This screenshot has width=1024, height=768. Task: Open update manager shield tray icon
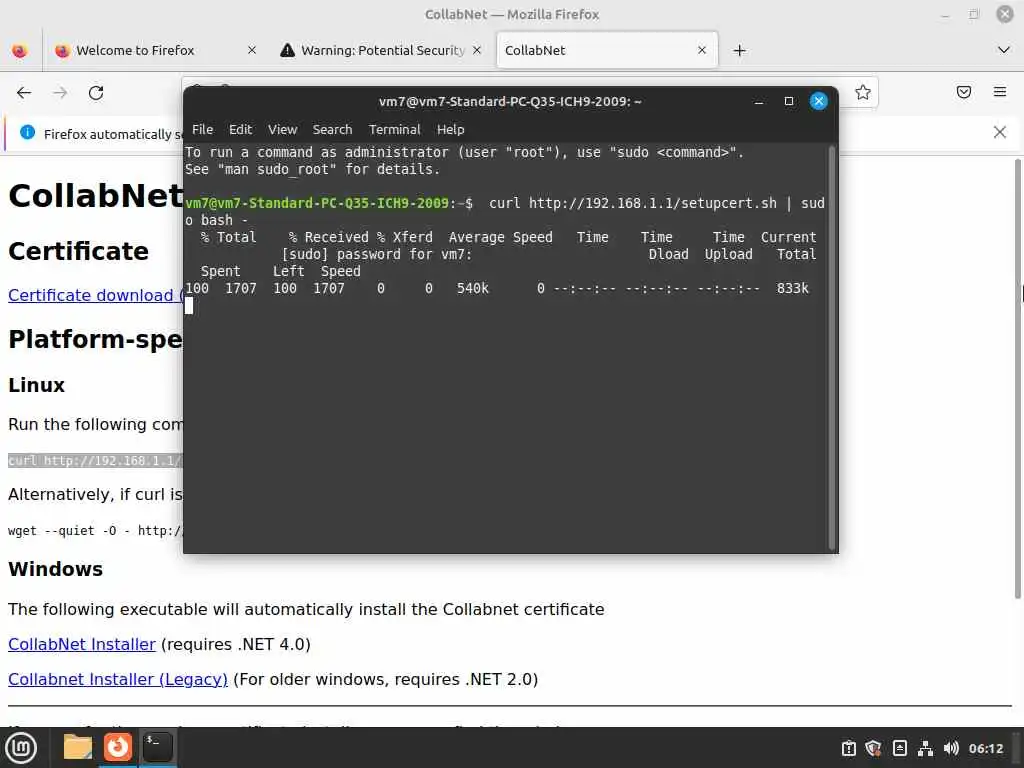873,748
